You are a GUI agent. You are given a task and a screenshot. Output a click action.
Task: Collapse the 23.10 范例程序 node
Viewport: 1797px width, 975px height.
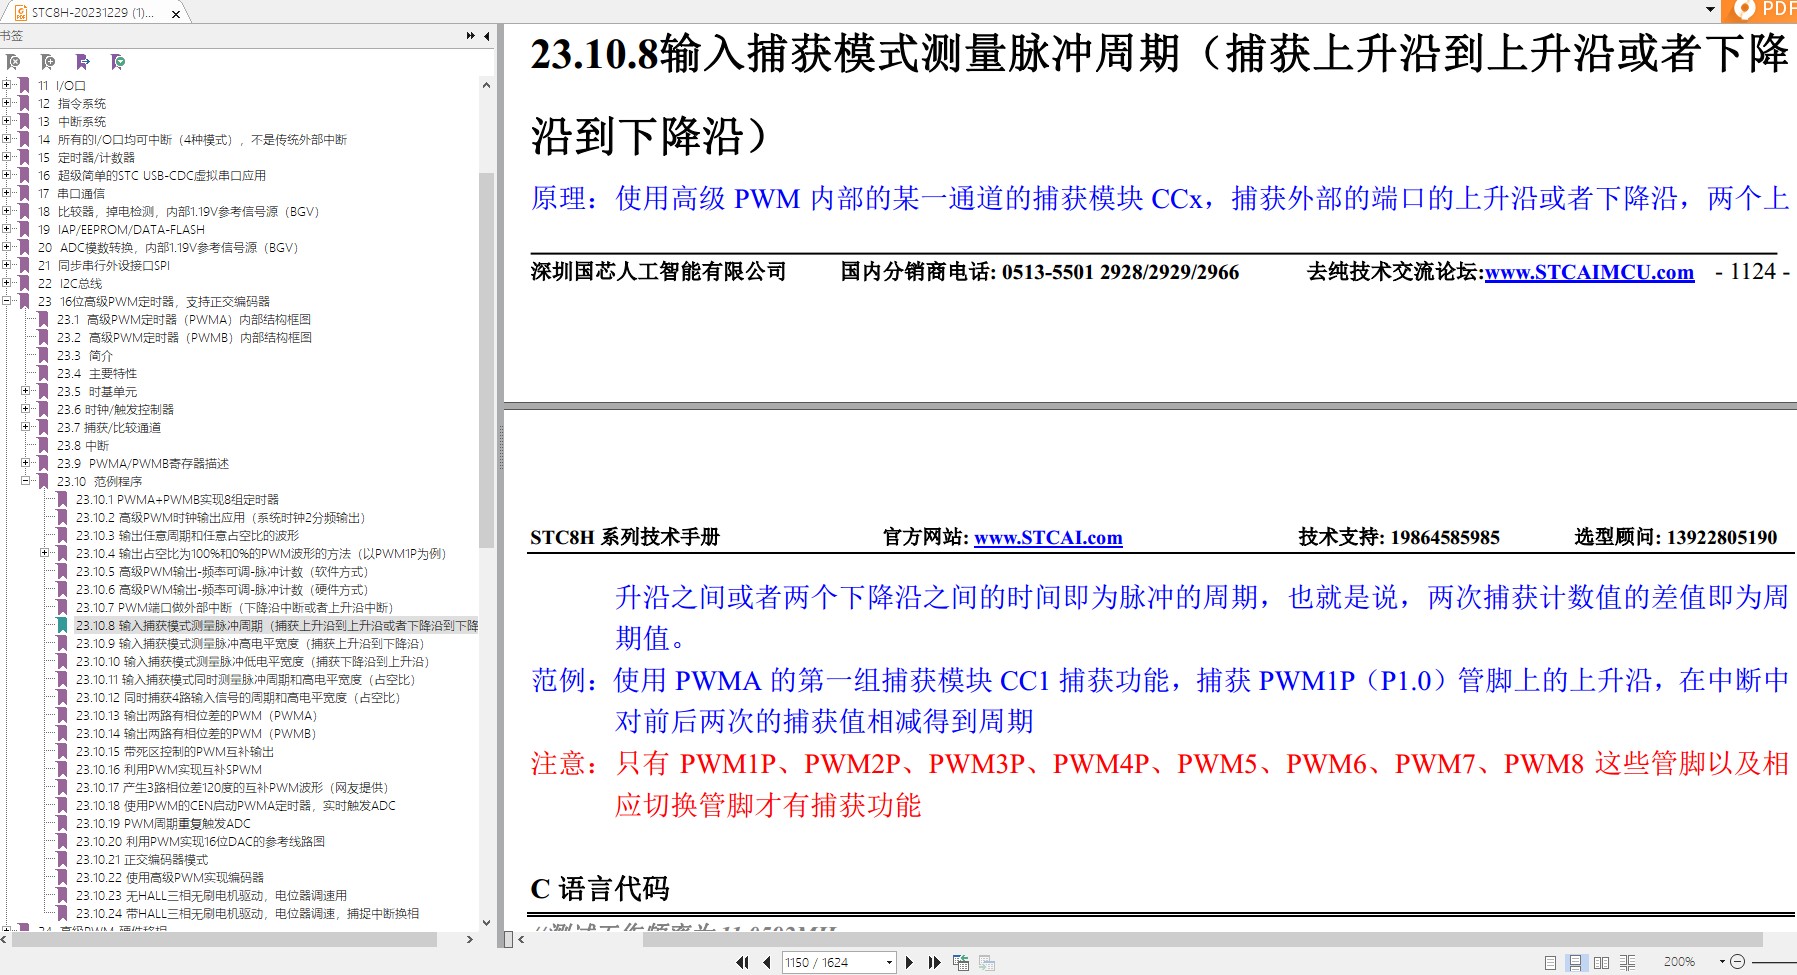[x=26, y=481]
